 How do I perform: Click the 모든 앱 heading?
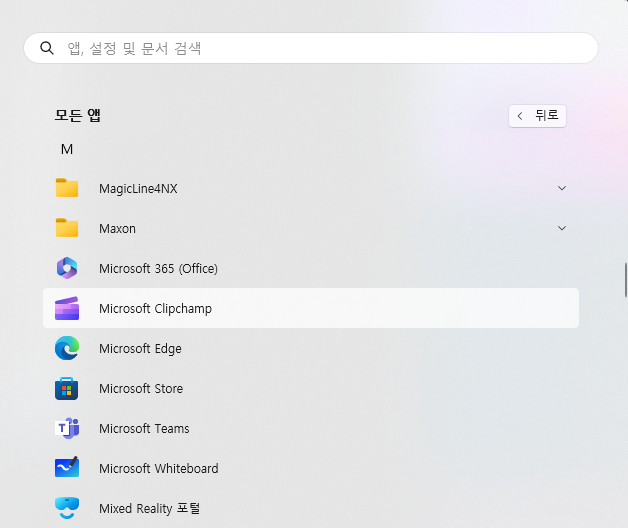(78, 115)
